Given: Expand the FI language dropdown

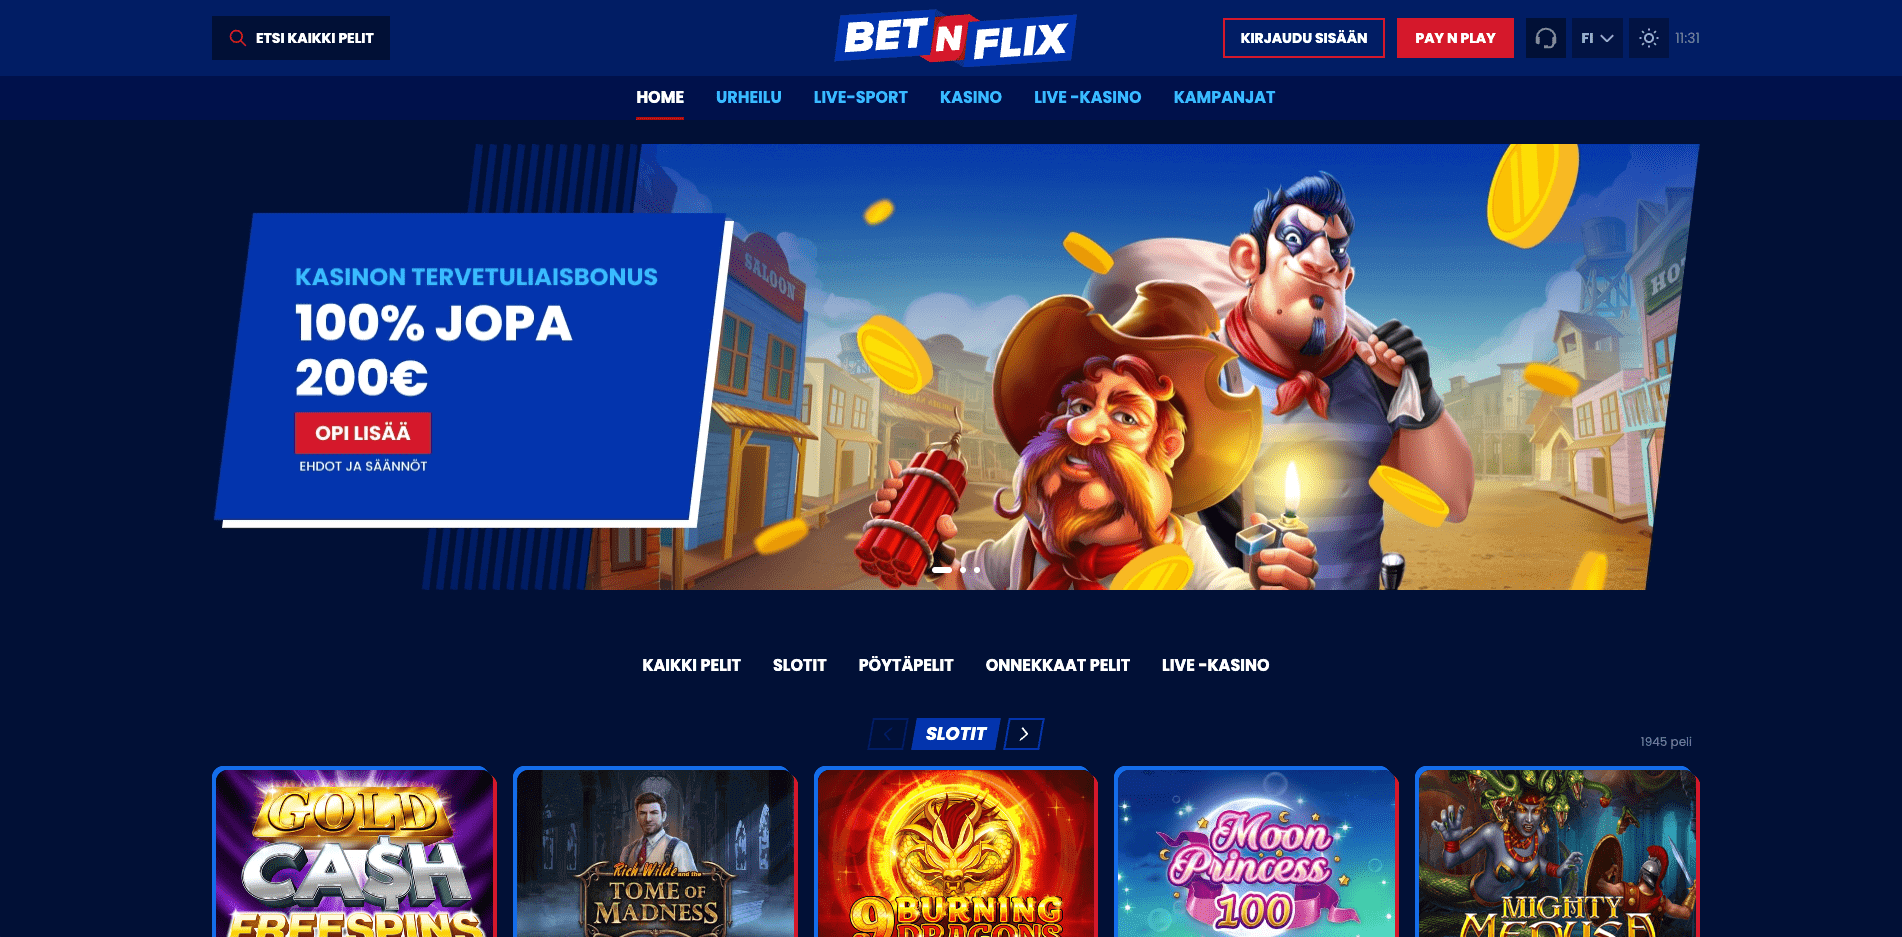Looking at the screenshot, I should click(1597, 38).
